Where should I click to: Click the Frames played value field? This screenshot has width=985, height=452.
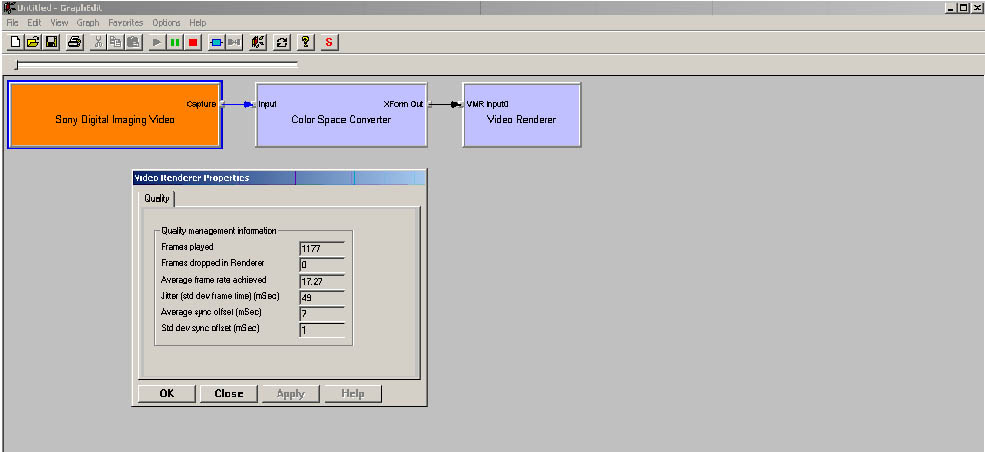tap(321, 247)
